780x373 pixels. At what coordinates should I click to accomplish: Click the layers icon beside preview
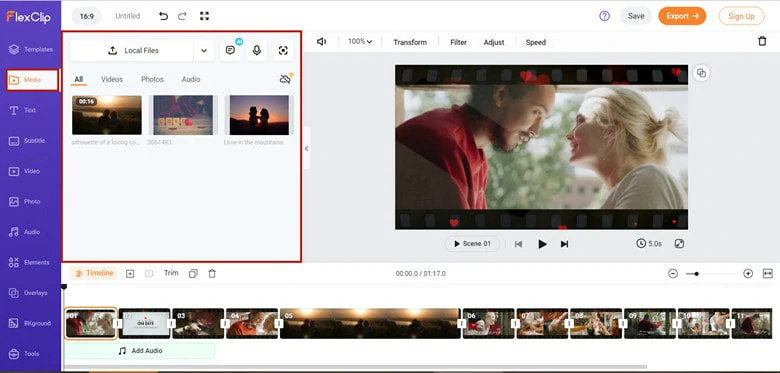pos(701,73)
